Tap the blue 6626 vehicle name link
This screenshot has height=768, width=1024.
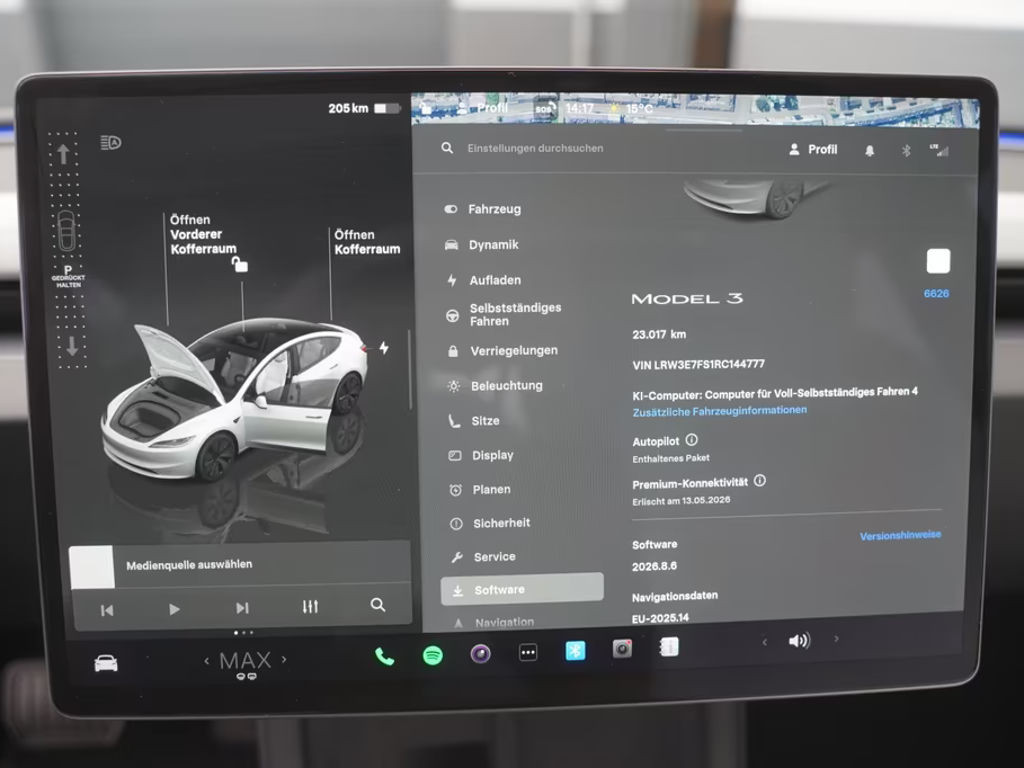[936, 293]
